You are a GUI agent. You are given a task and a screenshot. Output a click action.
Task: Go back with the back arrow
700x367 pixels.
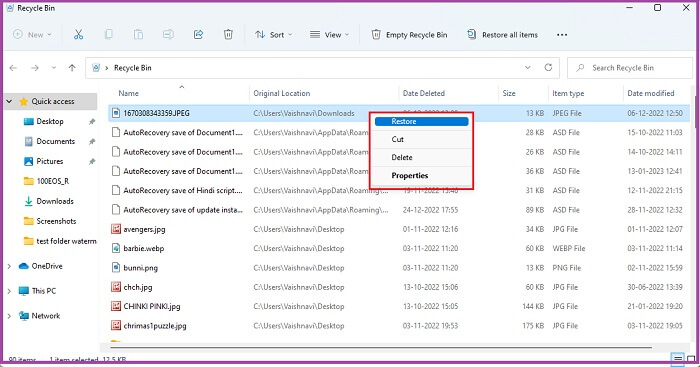pos(13,68)
